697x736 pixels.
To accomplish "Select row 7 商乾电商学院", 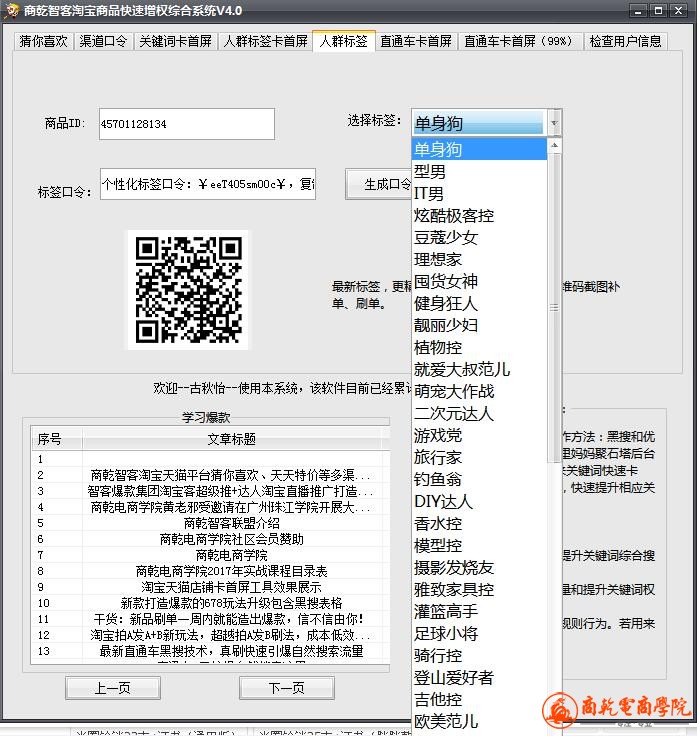I will [210, 555].
